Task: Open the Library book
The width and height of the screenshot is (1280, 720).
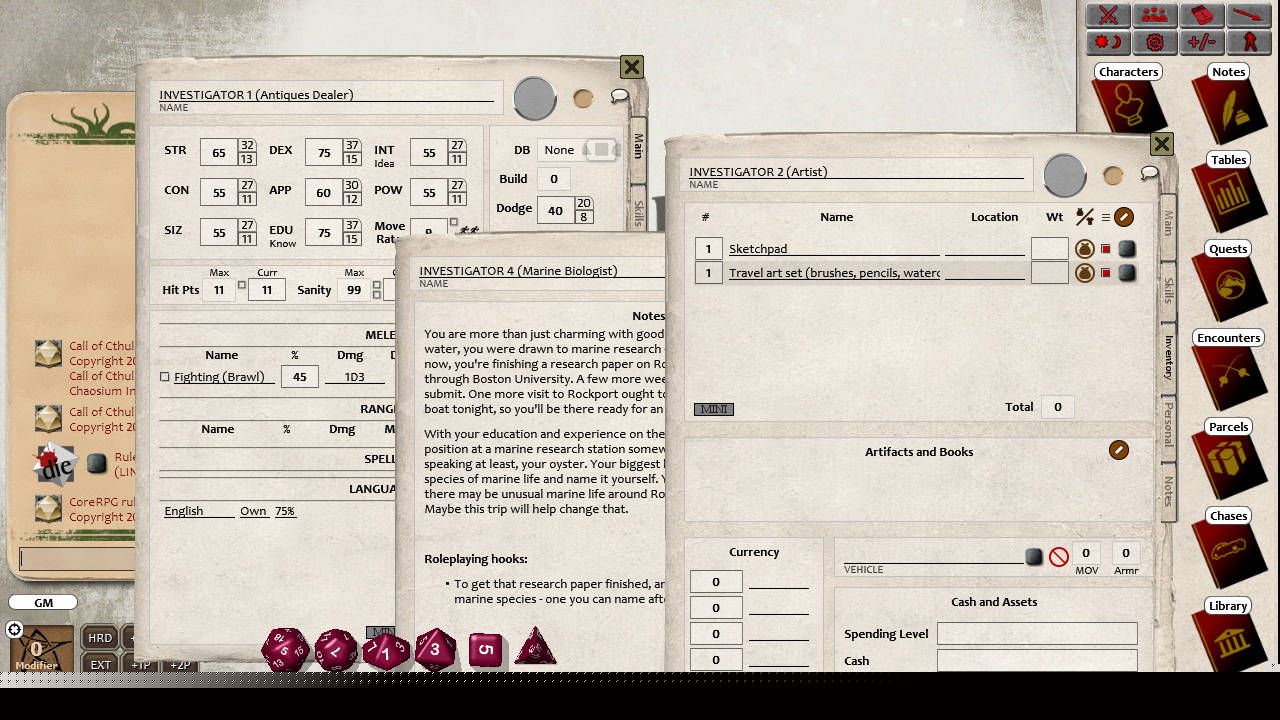Action: coord(1228,635)
